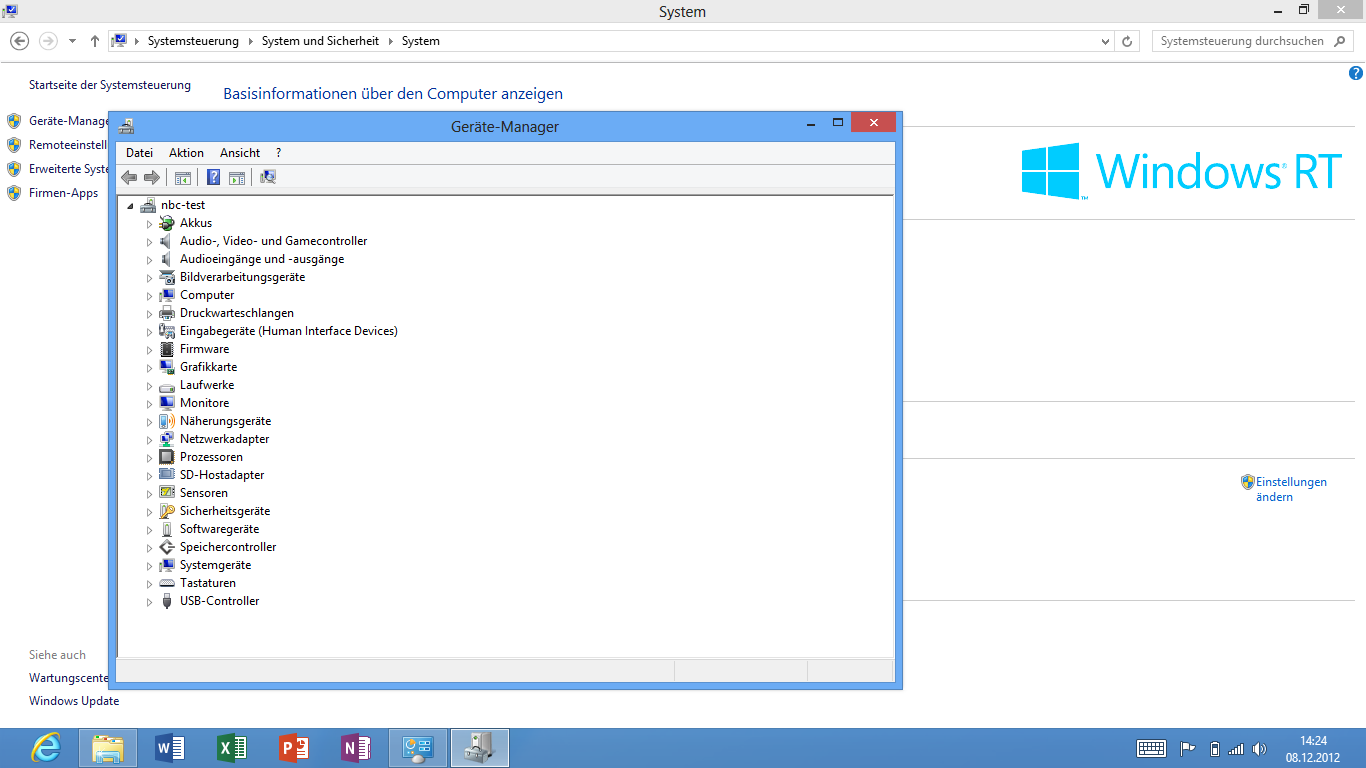Image resolution: width=1366 pixels, height=768 pixels.
Task: Open the touch keyboard from the system tray
Action: (x=1151, y=748)
